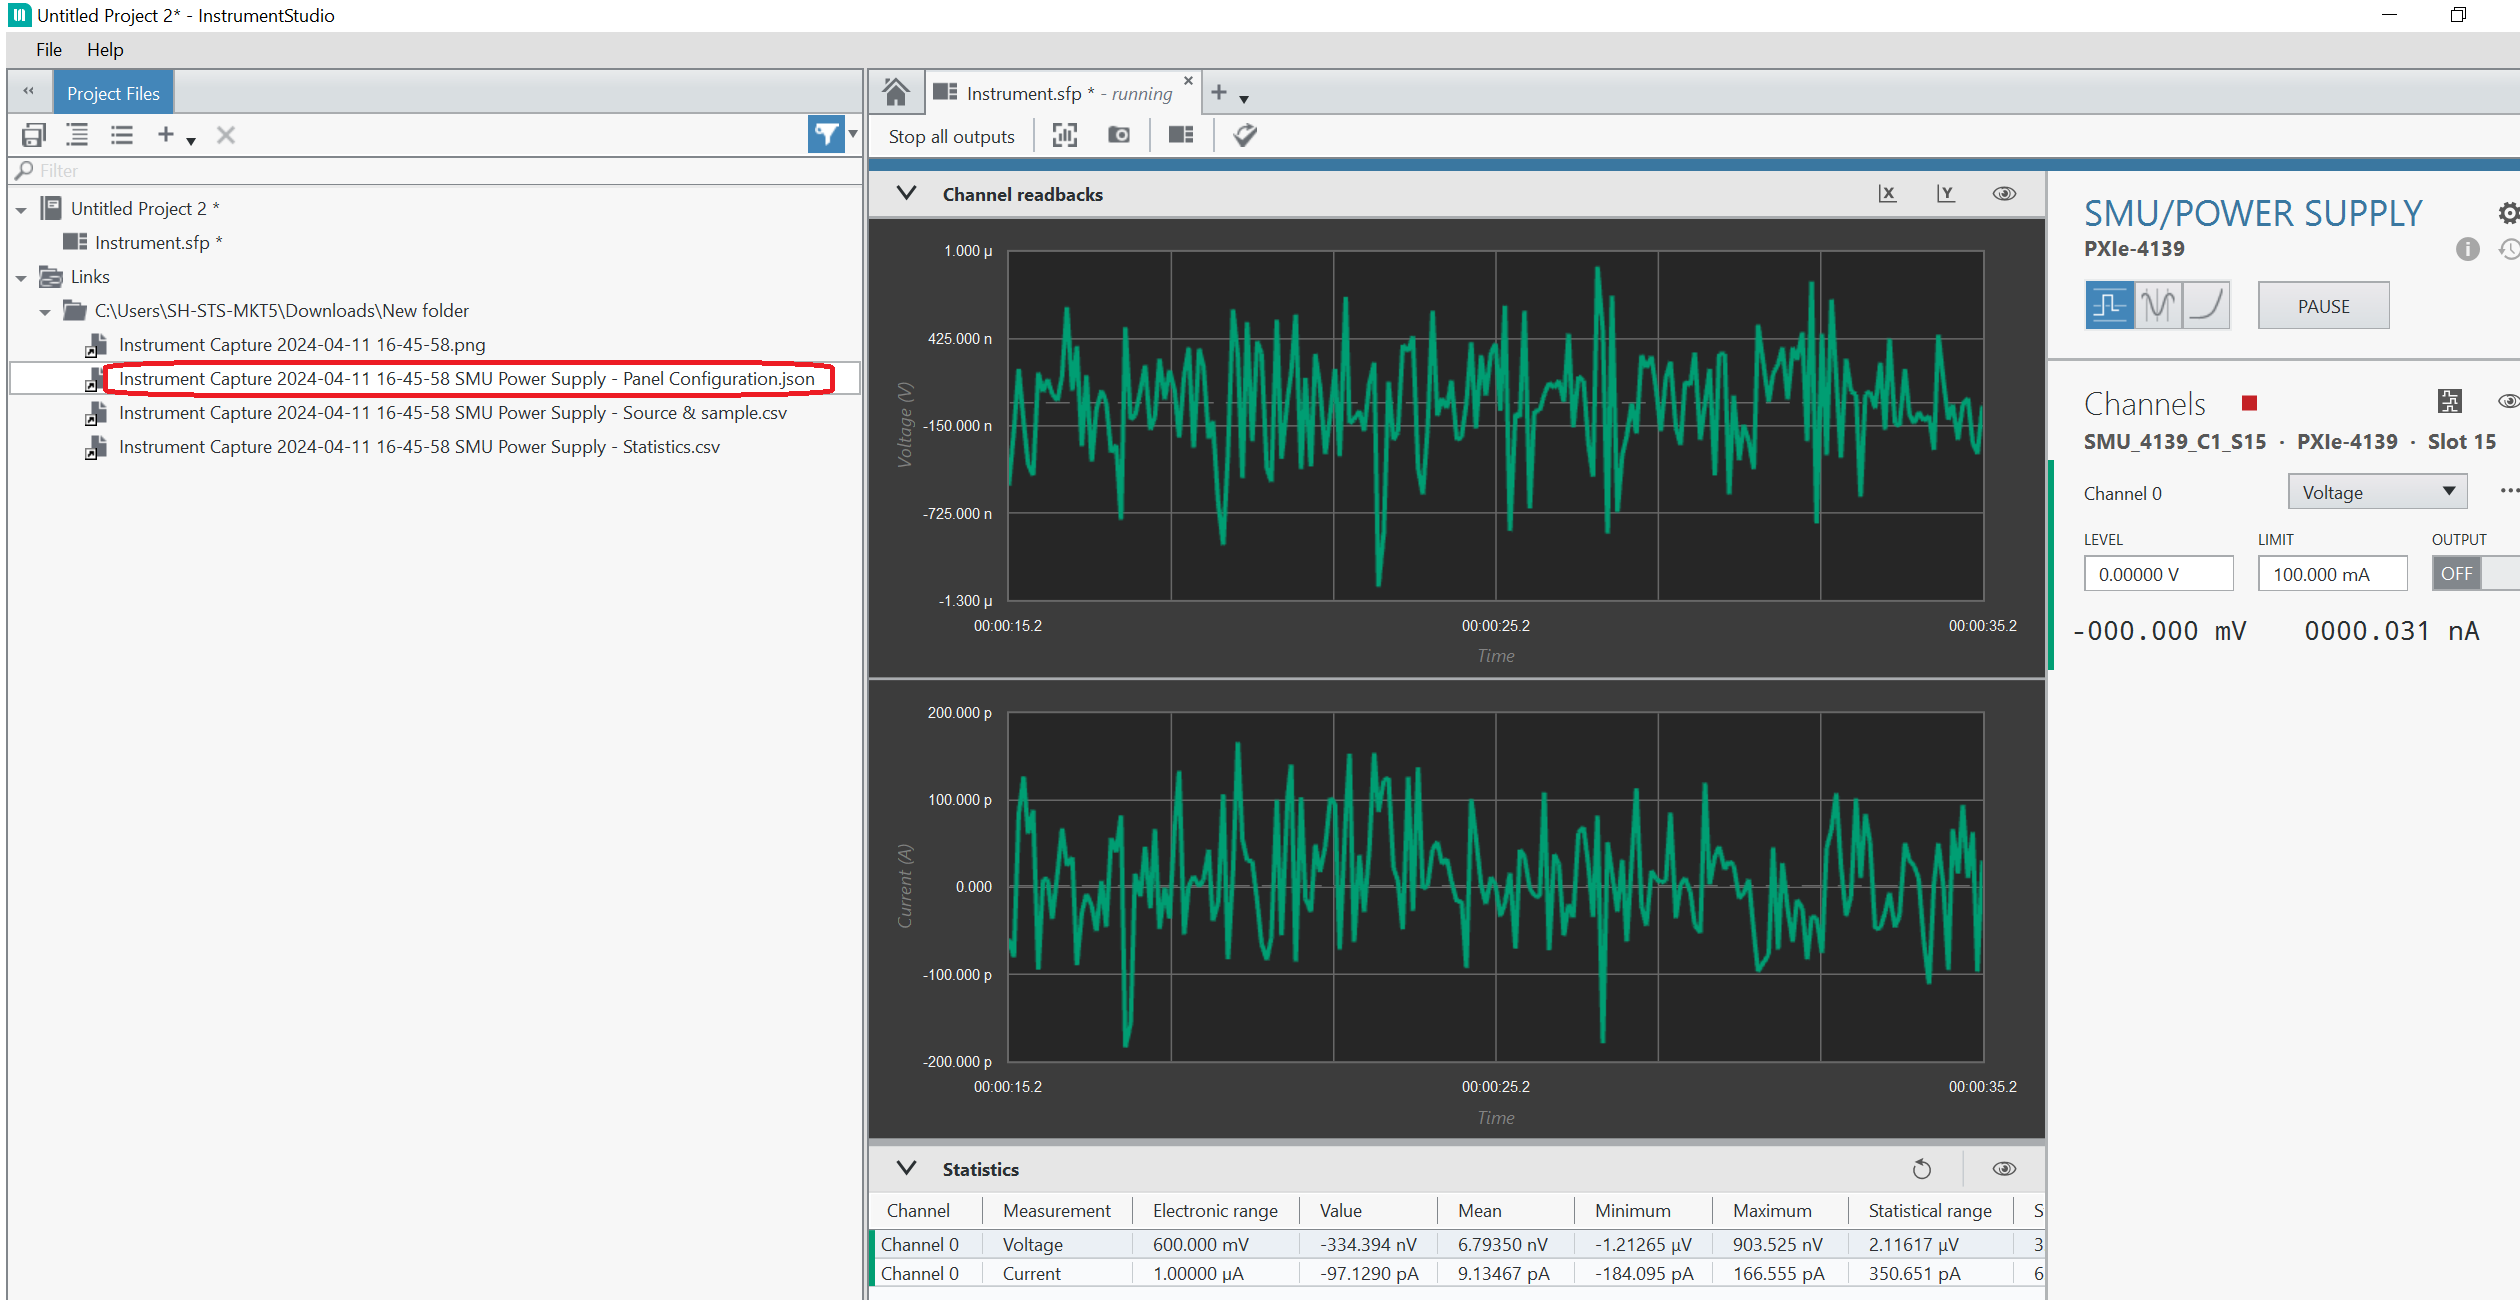Collapse Untitled Project 2 tree node

point(21,210)
